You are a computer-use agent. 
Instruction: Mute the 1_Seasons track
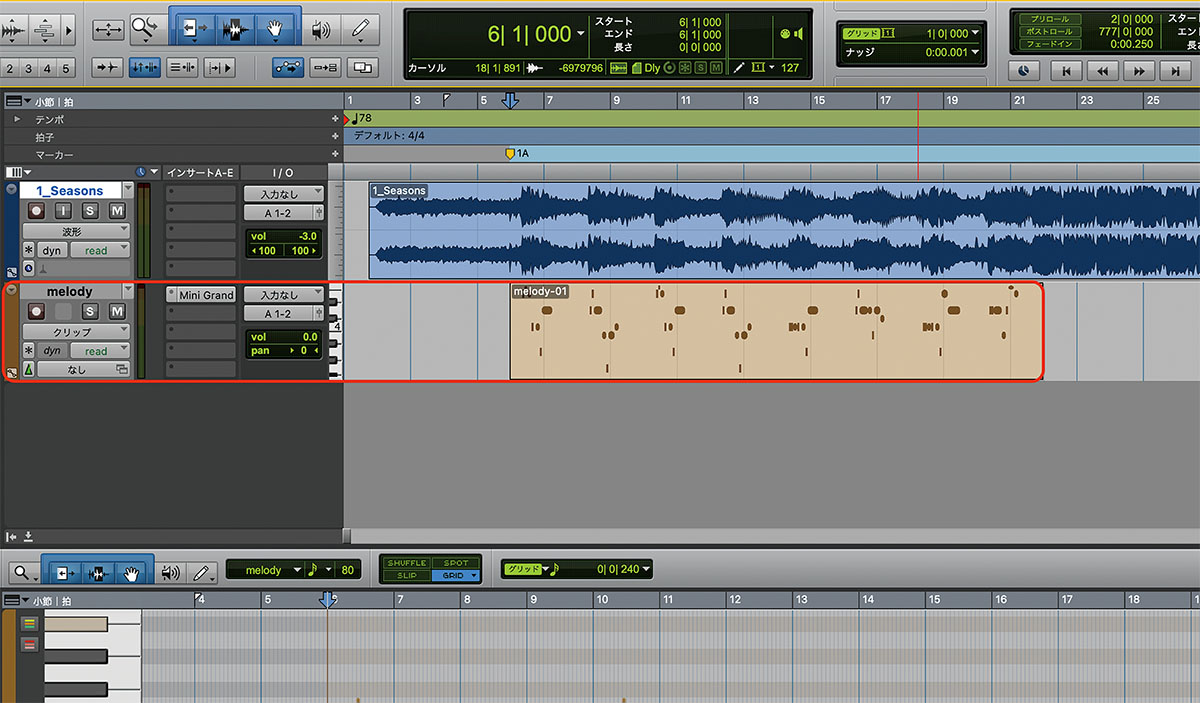pyautogui.click(x=117, y=211)
